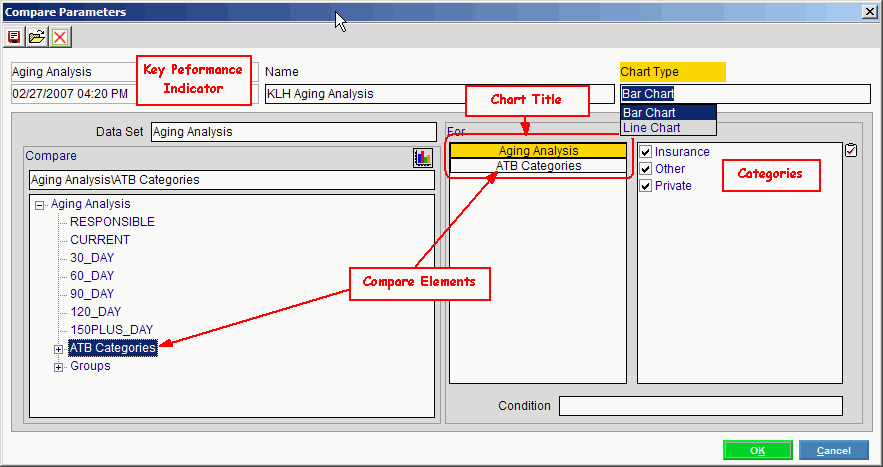The image size is (883, 467).
Task: Click the red save icon in toolbar
Action: (14, 37)
